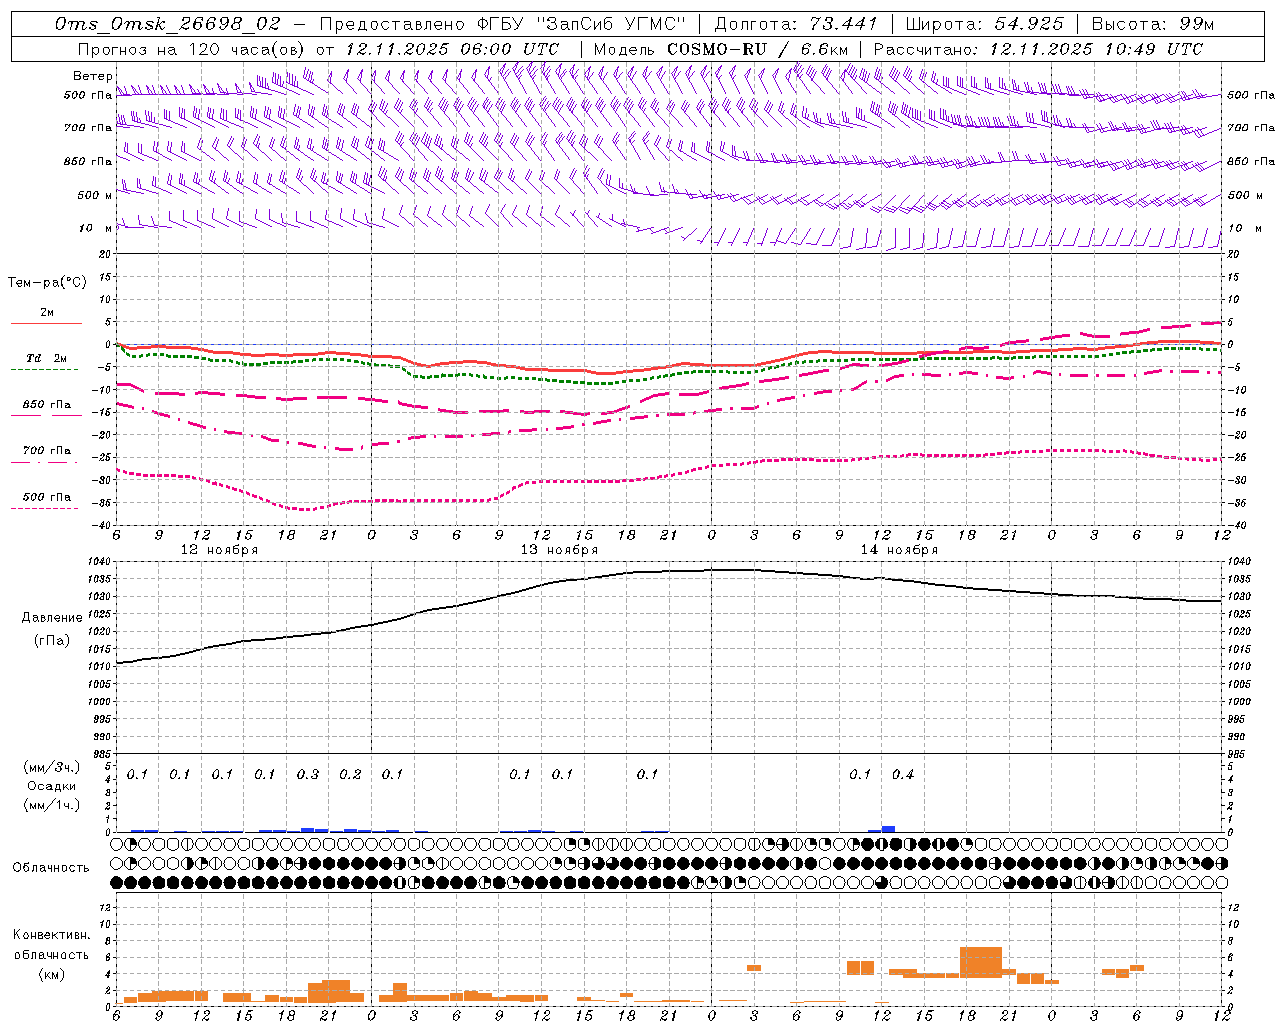
Task: Click the solid red 2м legend line
Action: 46,324
